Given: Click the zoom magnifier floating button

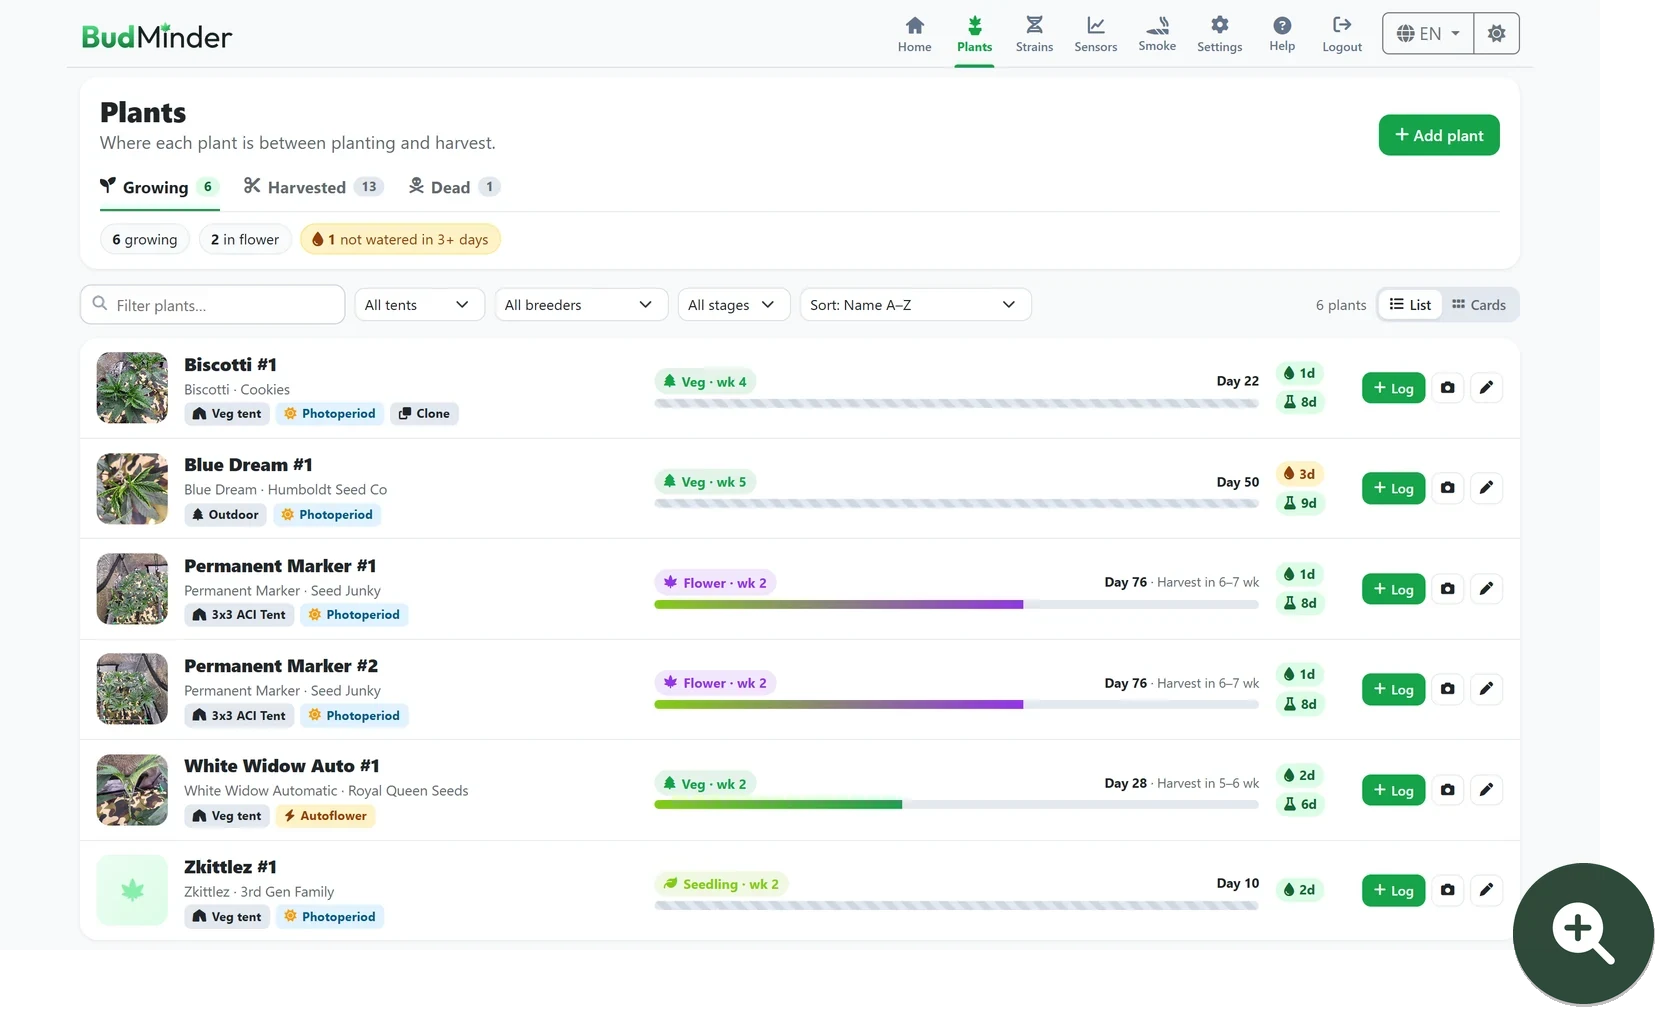Looking at the screenshot, I should [1583, 934].
